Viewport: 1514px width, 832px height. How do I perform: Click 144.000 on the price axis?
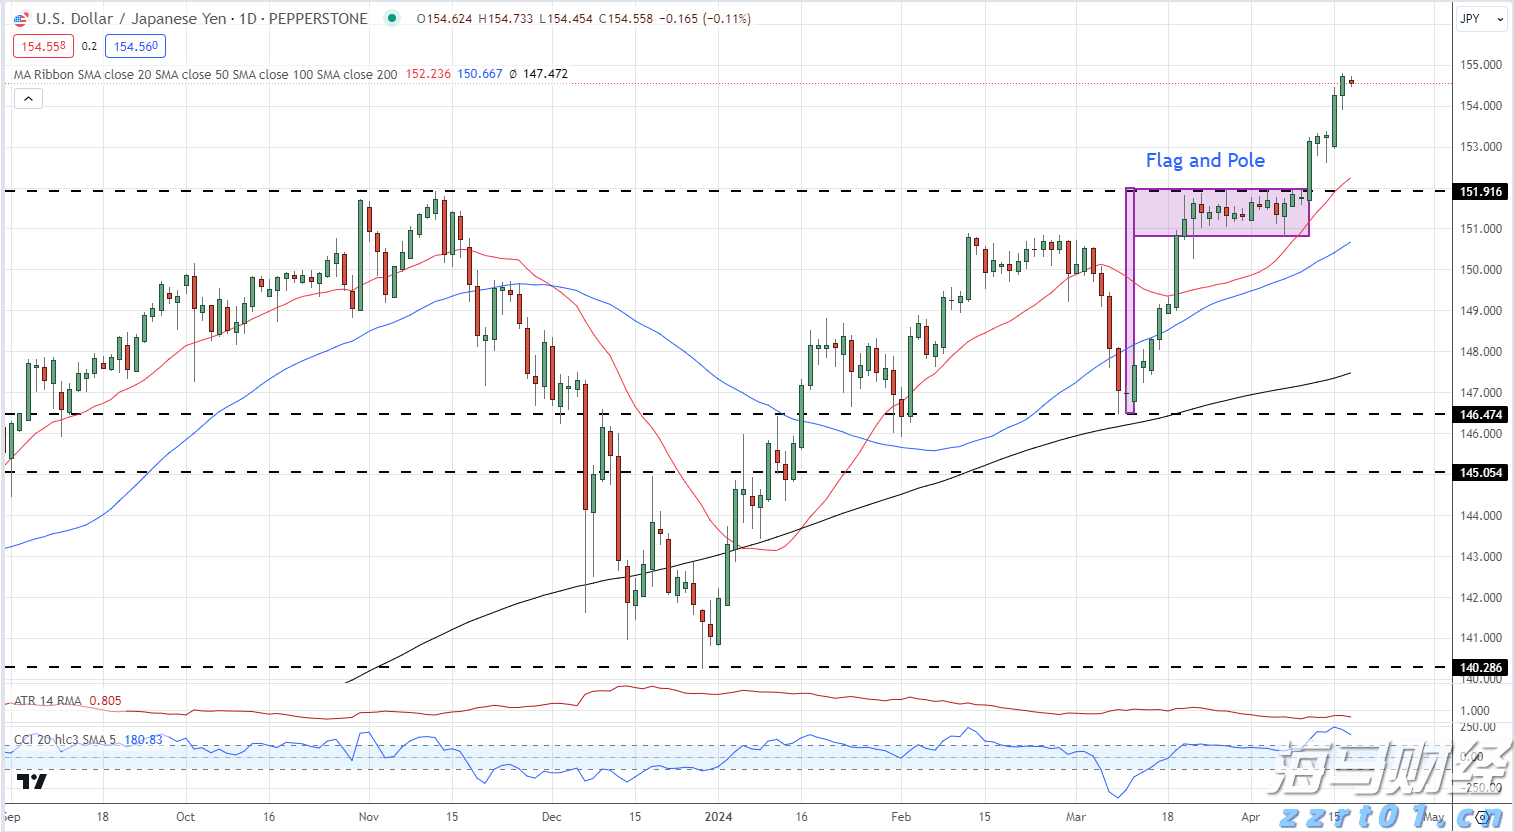[1481, 516]
